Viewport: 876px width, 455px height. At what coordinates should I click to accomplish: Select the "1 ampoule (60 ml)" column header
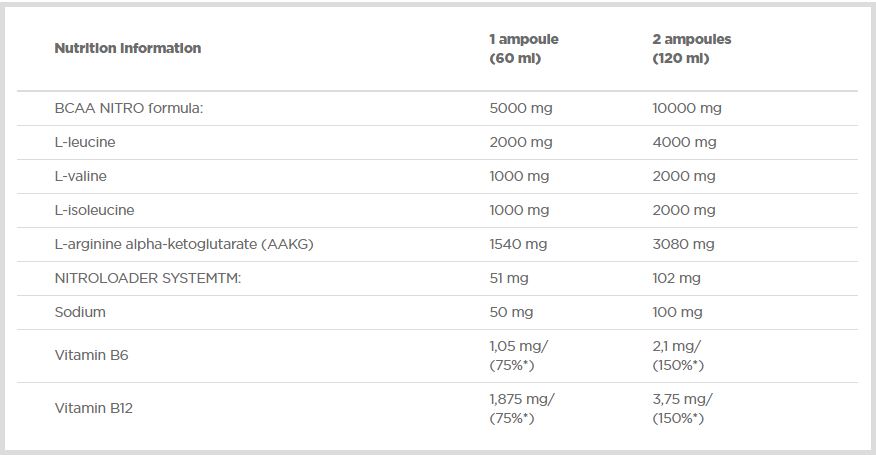[523, 49]
